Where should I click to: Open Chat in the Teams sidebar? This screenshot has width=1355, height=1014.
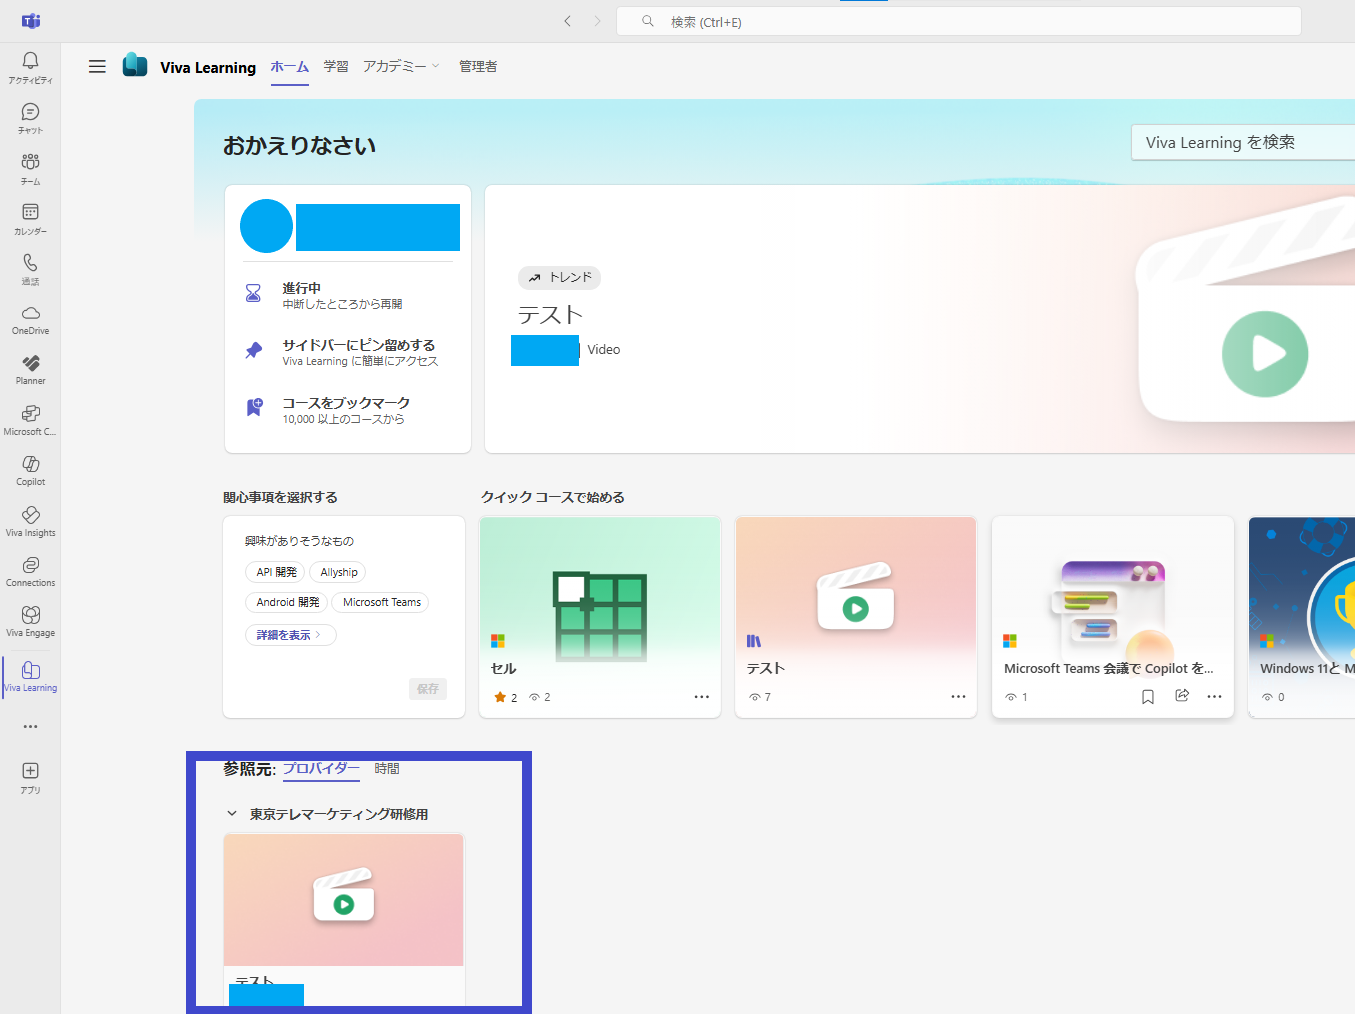[x=30, y=118]
